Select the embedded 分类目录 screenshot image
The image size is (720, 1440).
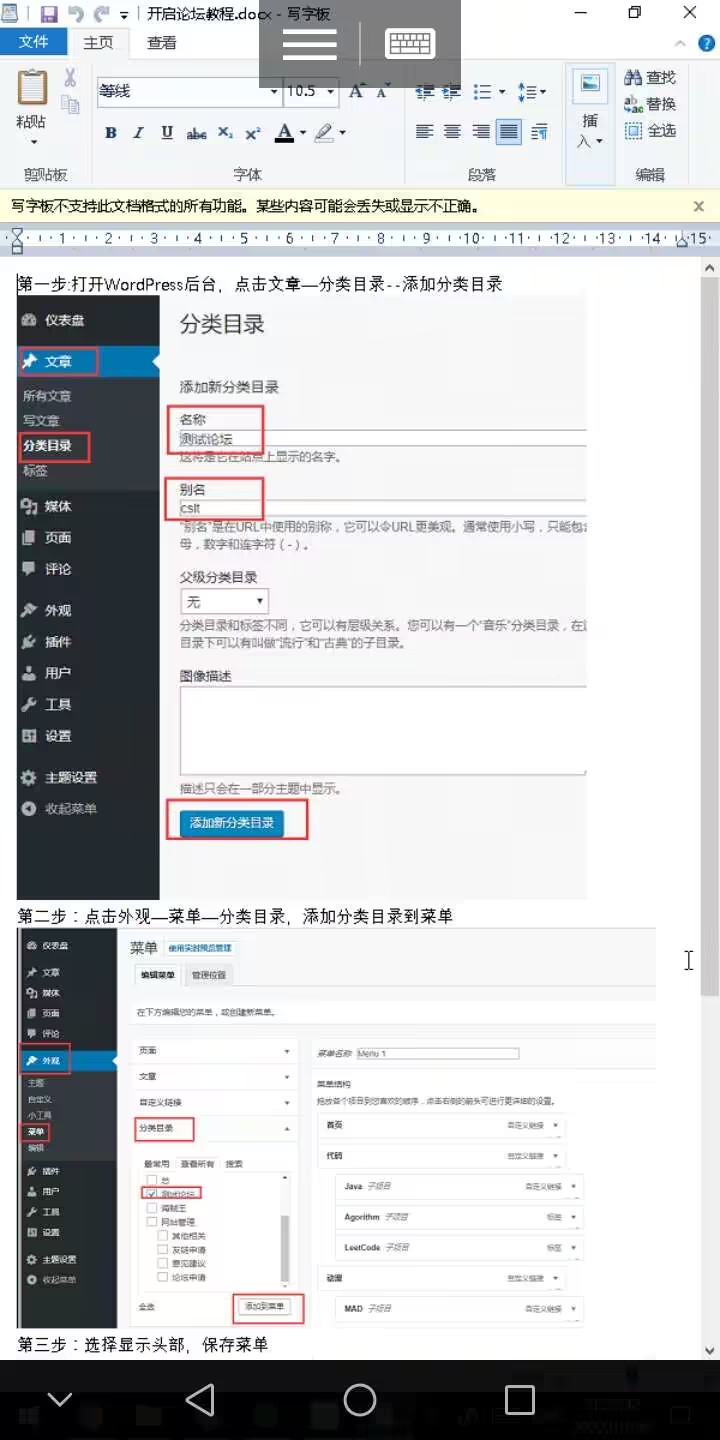point(302,597)
